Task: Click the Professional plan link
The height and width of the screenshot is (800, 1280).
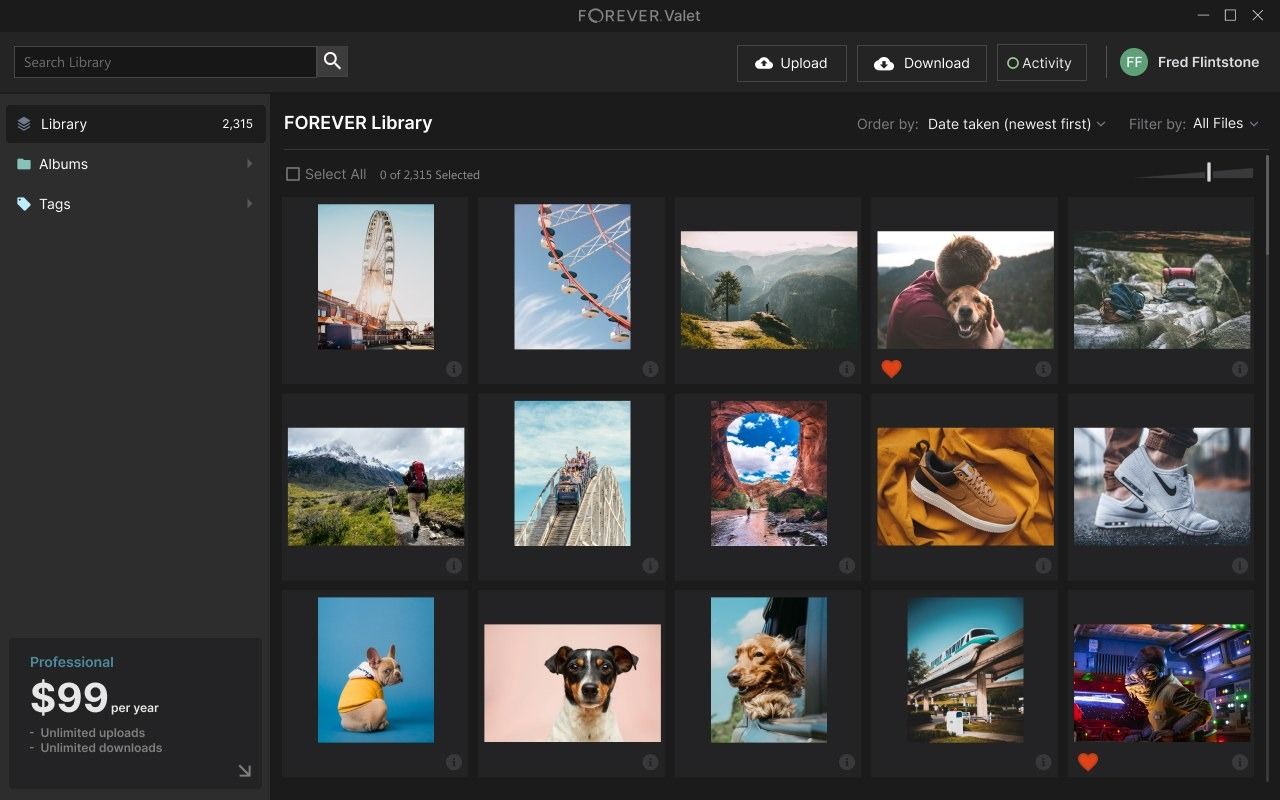Action: click(72, 662)
